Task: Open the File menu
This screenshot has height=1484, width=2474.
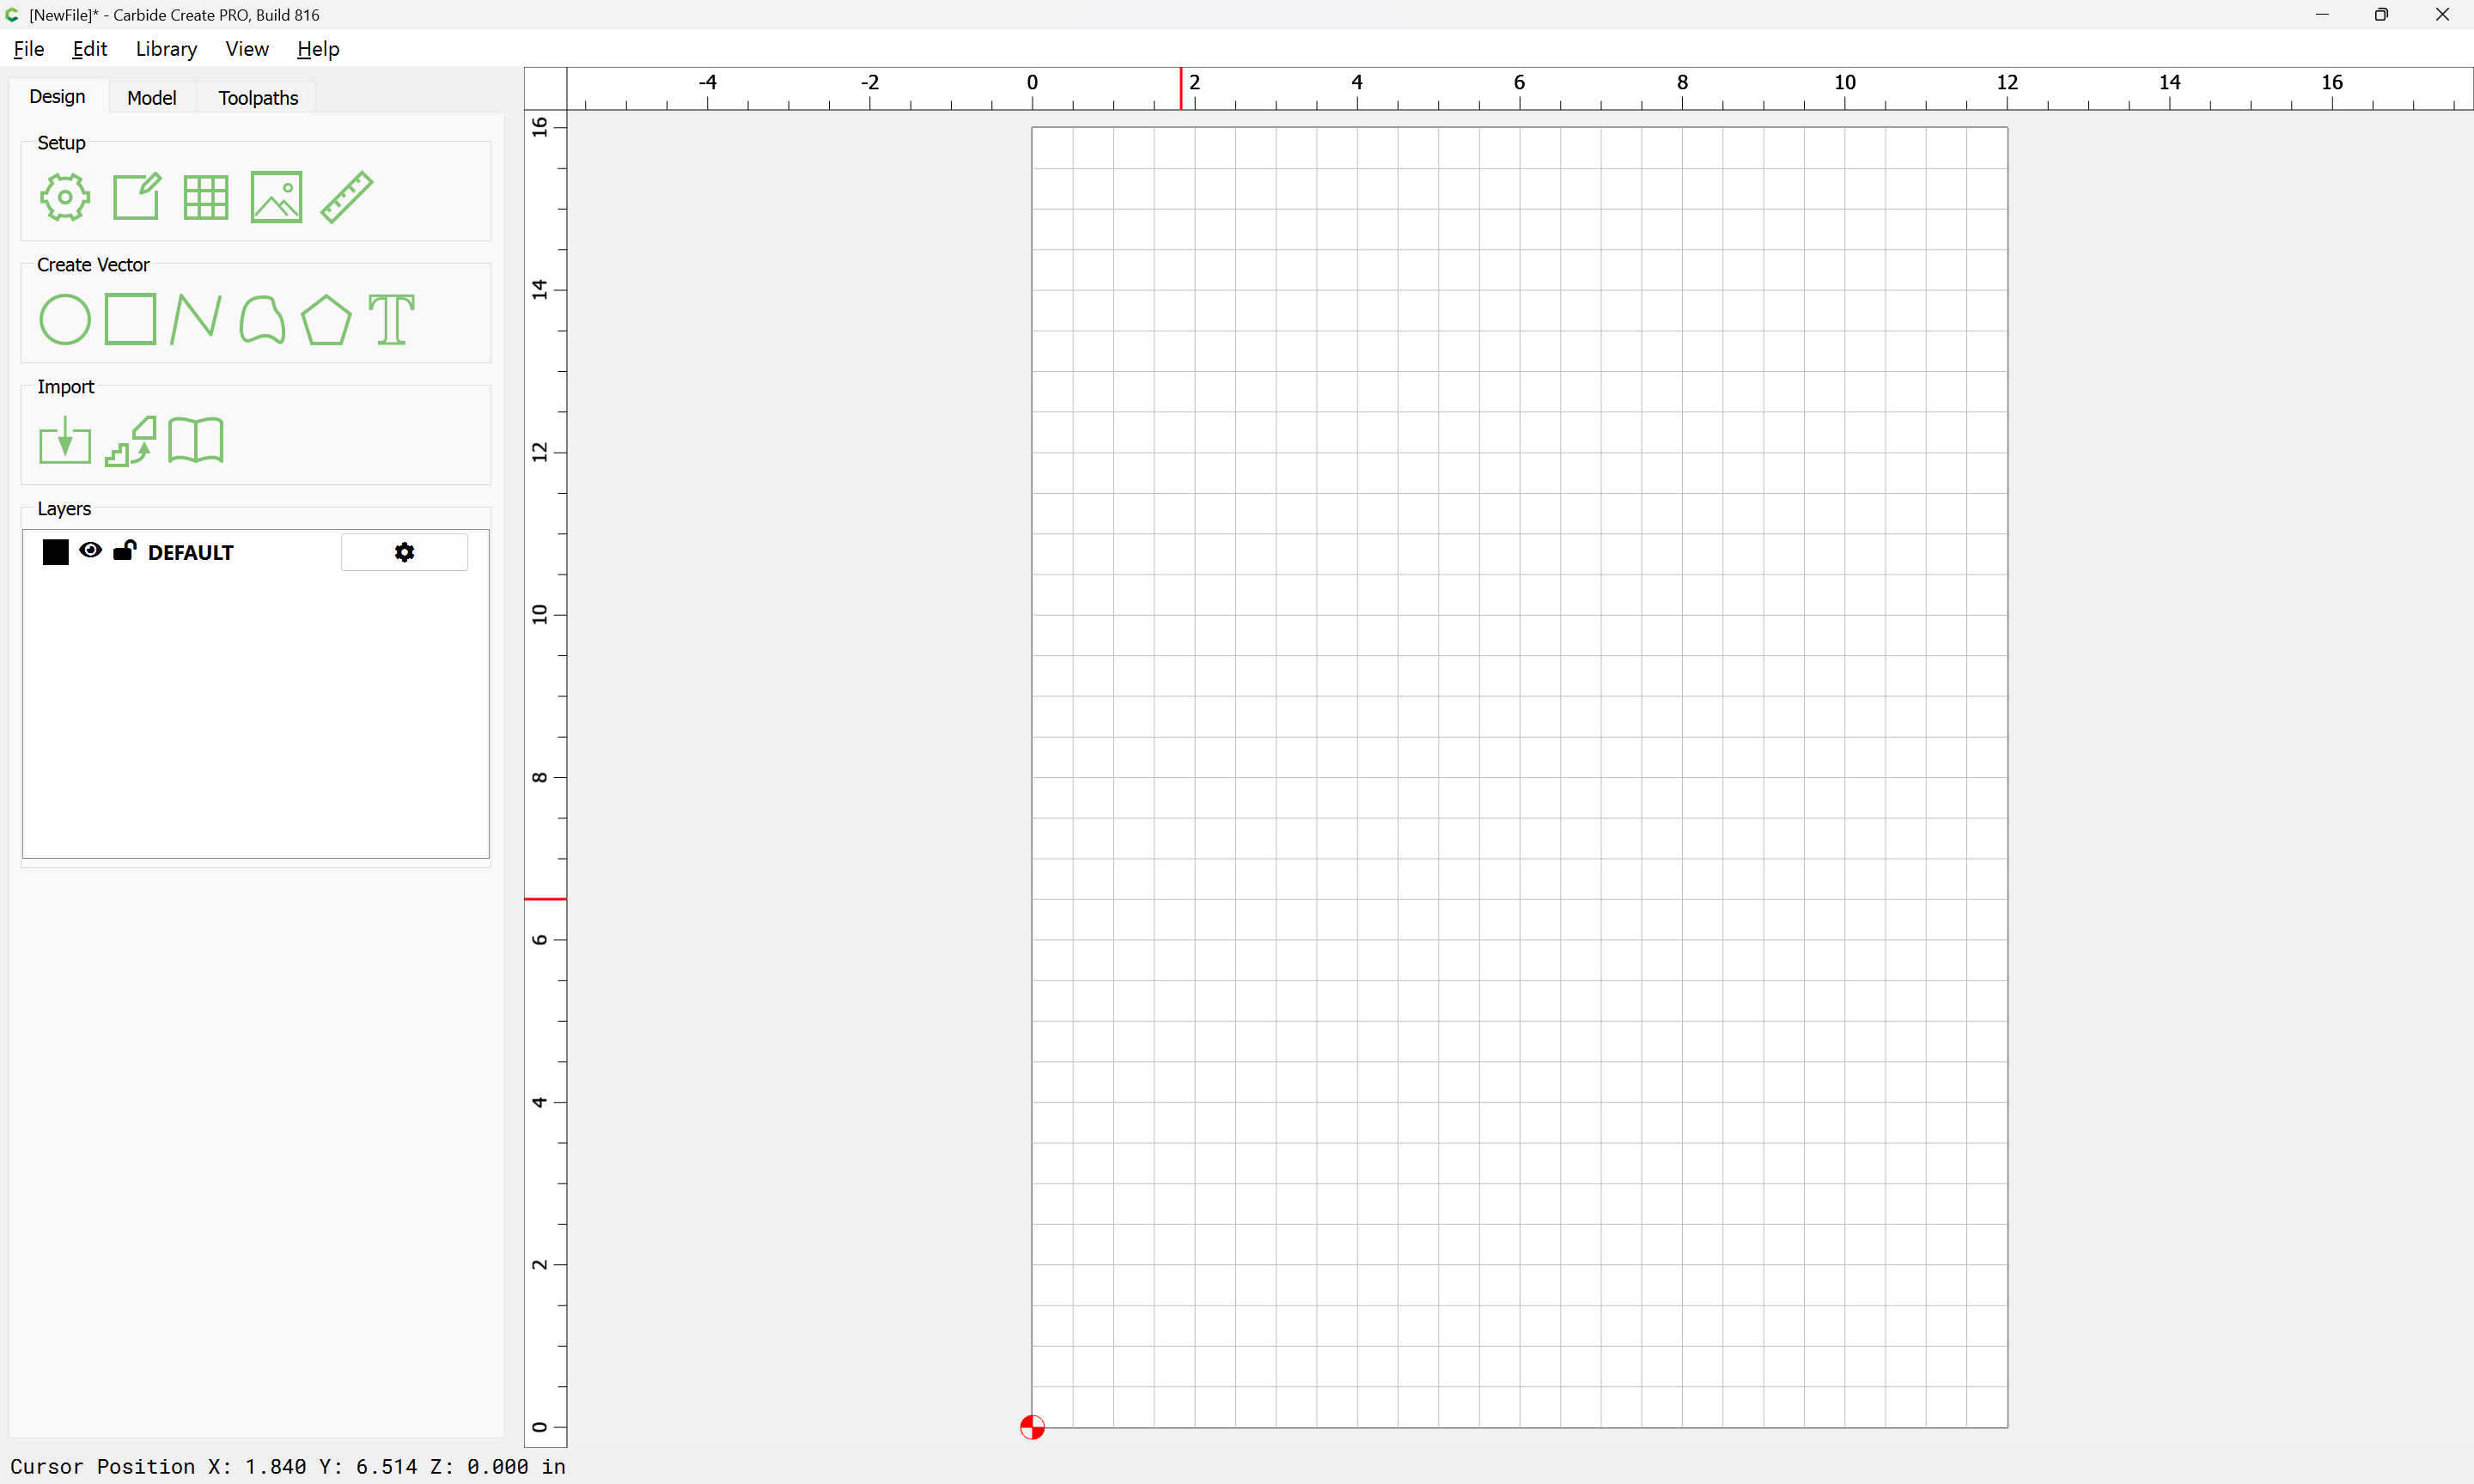Action: pyautogui.click(x=29, y=49)
